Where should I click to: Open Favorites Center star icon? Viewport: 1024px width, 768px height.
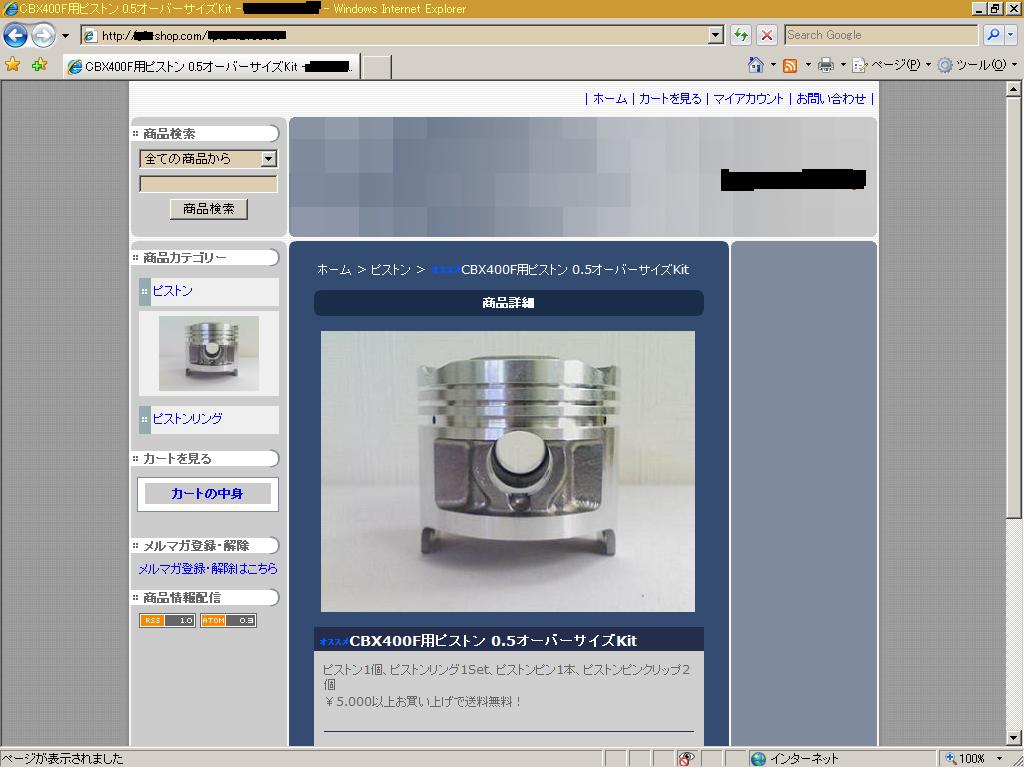pyautogui.click(x=12, y=65)
